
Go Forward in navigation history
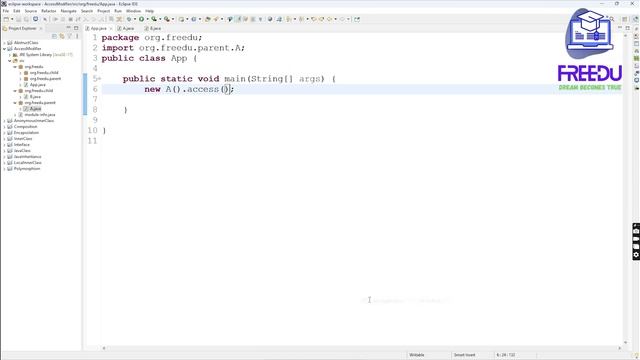point(342,19)
